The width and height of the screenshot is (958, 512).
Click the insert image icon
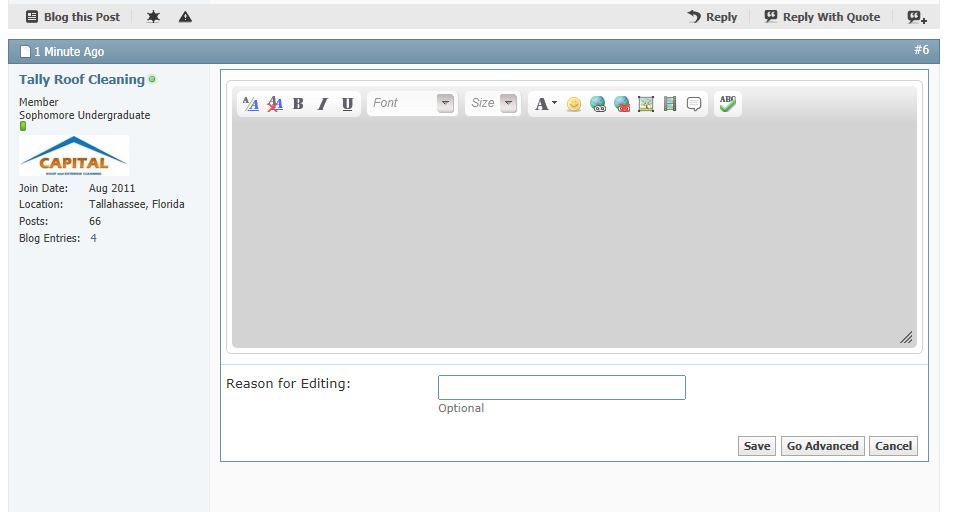646,104
